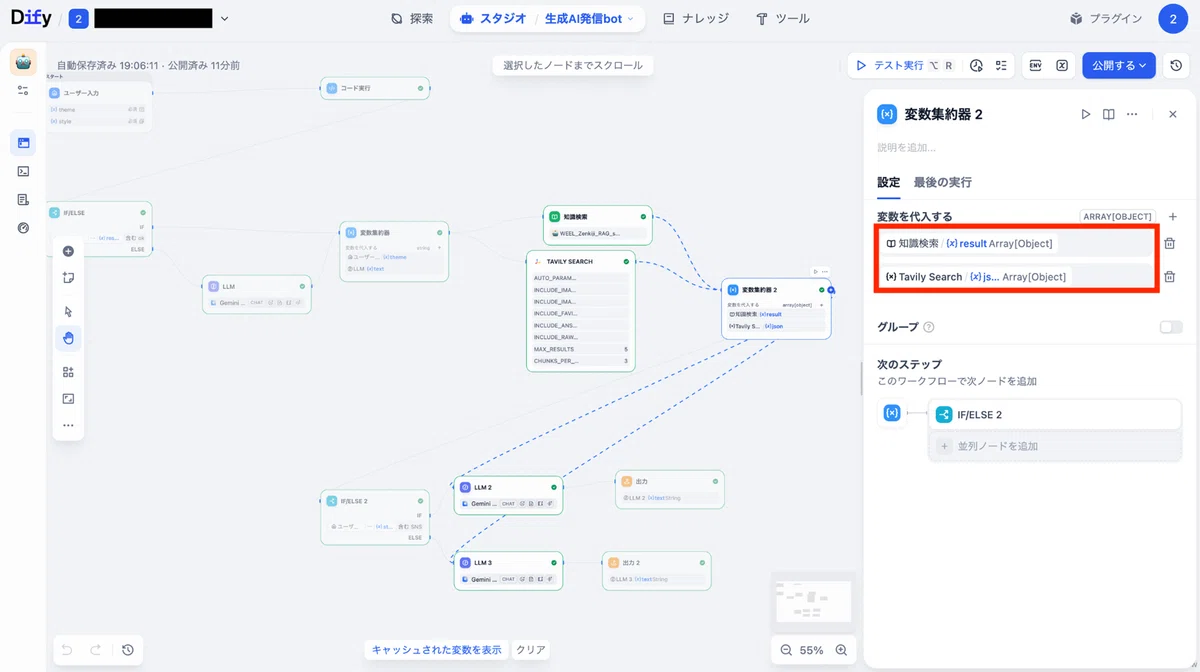Open the workspace name dropdown chevron
This screenshot has height=672, width=1200.
point(224,18)
